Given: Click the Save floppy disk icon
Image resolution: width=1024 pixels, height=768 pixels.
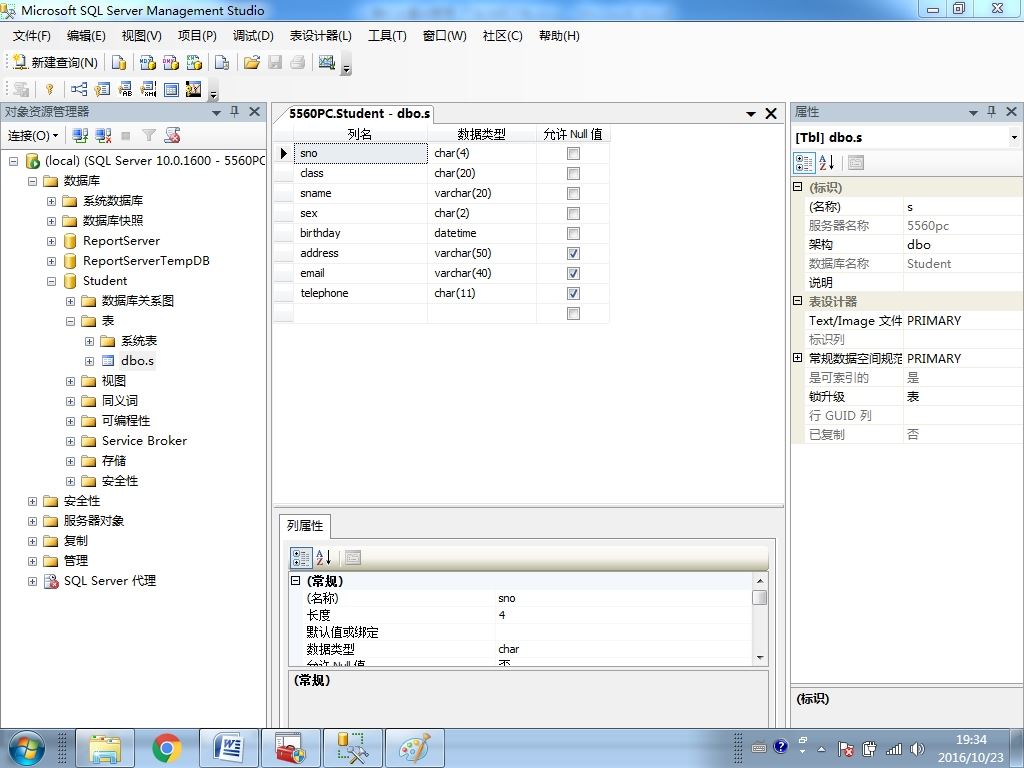Looking at the screenshot, I should tap(275, 62).
